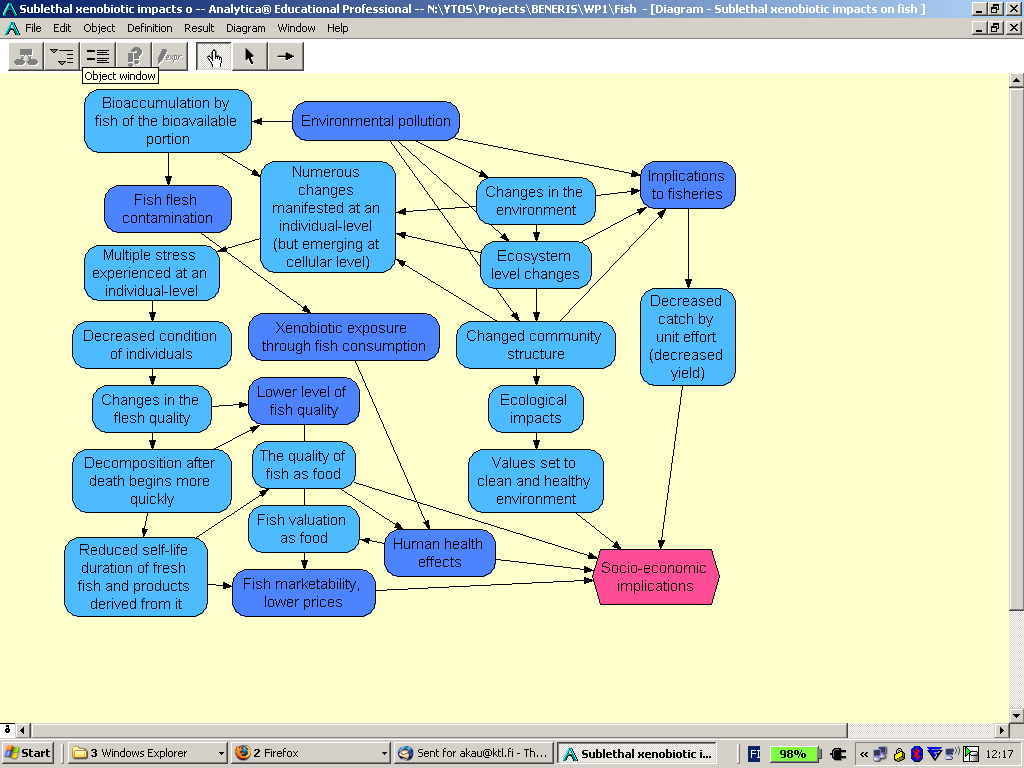Open the Diagram menu

click(245, 28)
